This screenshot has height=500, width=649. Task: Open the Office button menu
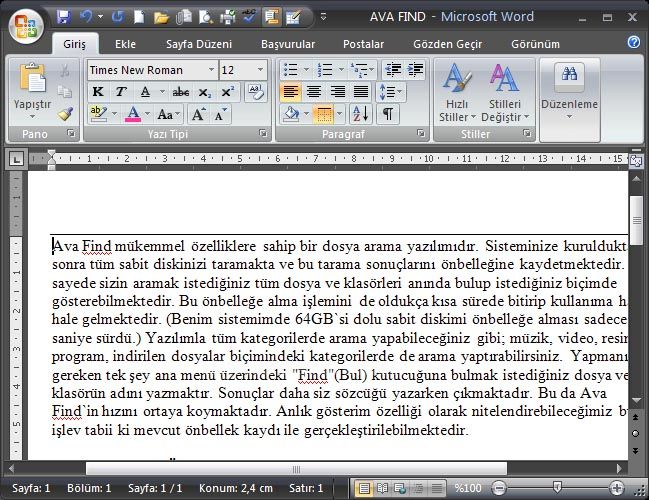(26, 26)
